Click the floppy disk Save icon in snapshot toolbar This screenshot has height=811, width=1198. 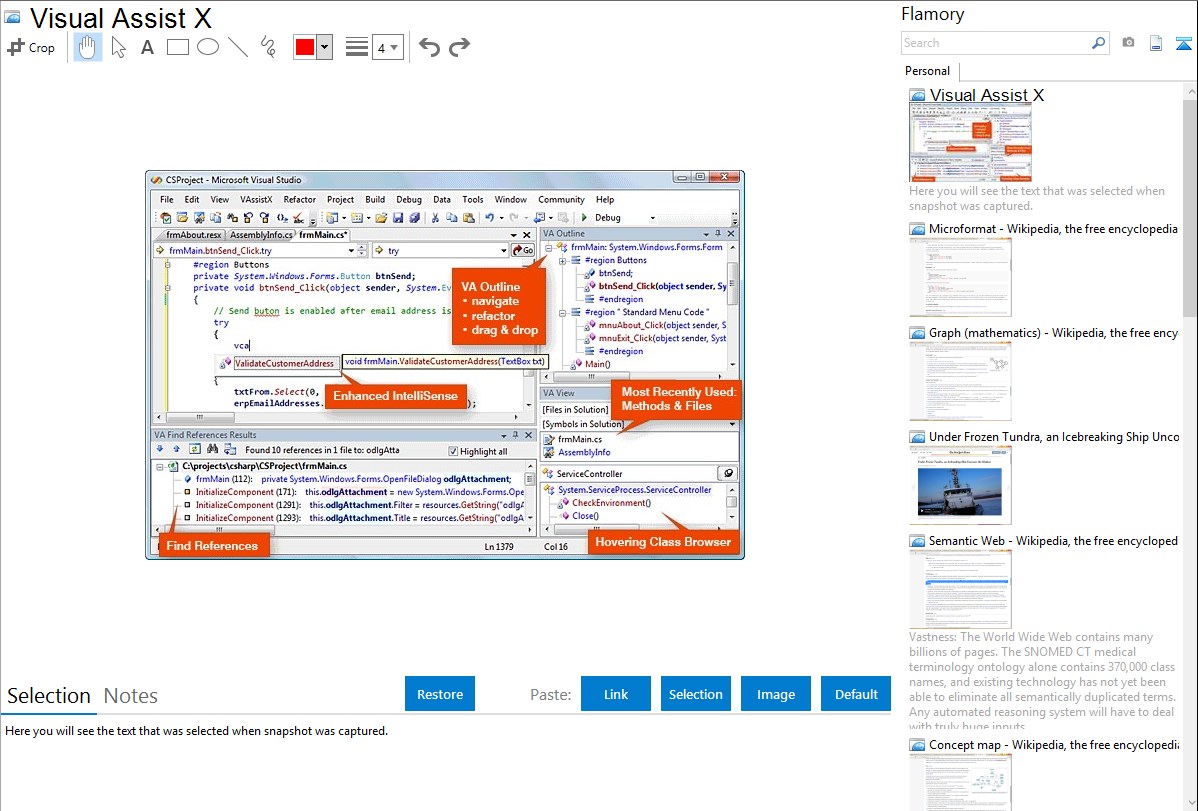pyautogui.click(x=398, y=218)
